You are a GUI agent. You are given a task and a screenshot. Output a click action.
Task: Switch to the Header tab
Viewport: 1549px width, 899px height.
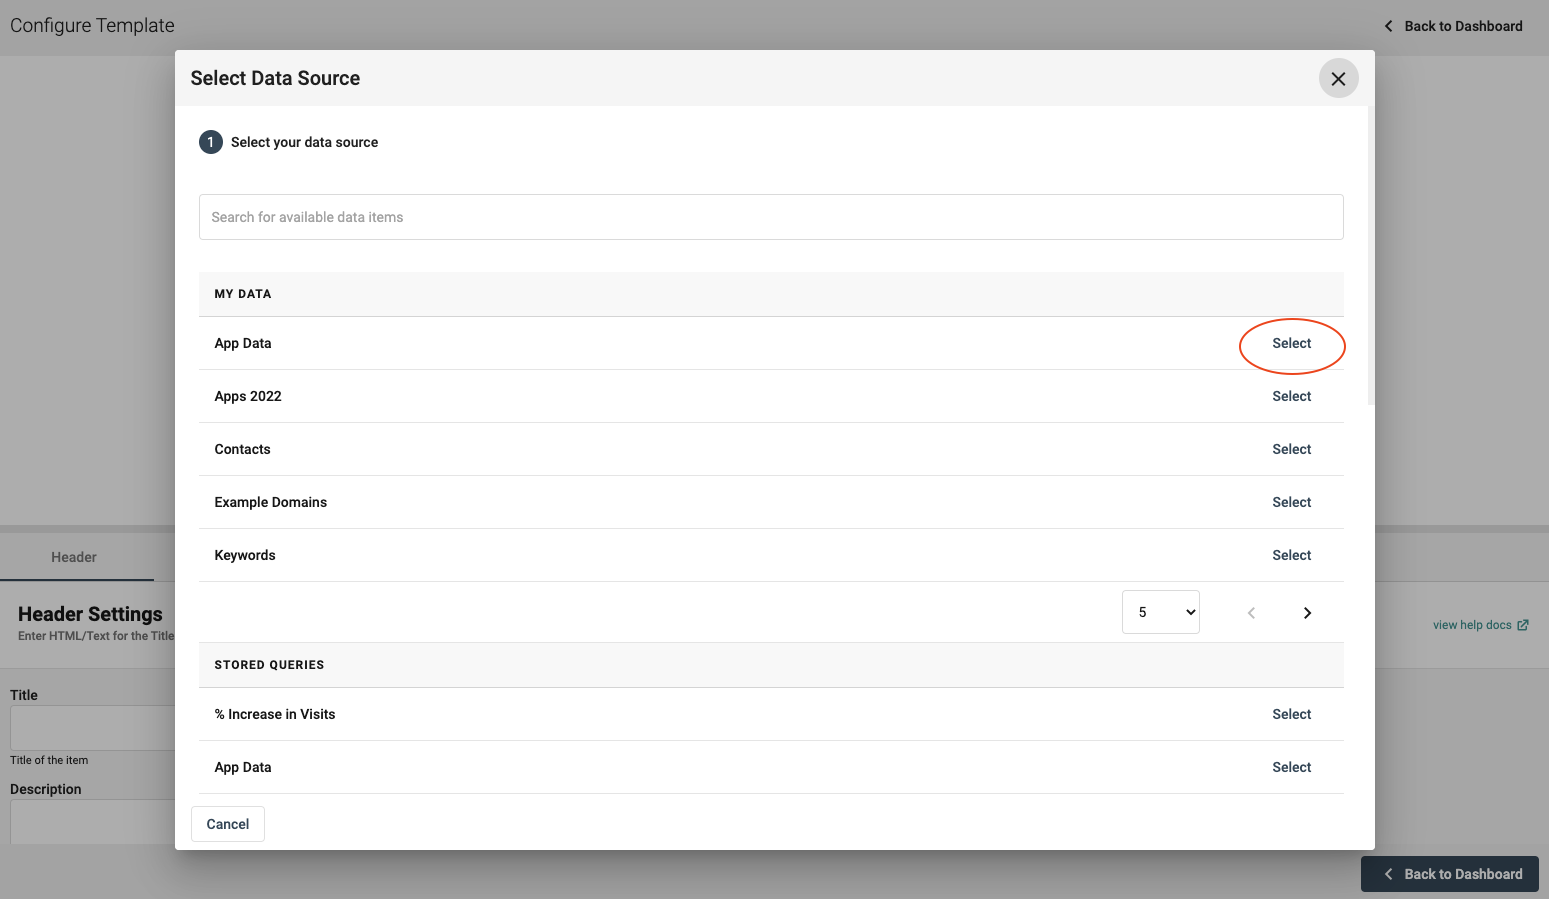tap(74, 557)
